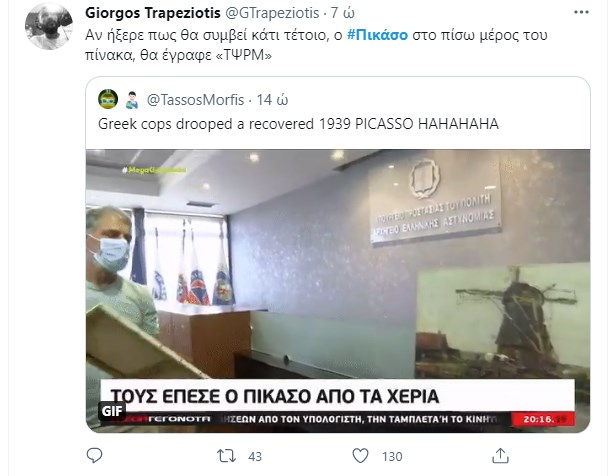The width and height of the screenshot is (611, 476).
Task: Click the retweet arrows icon
Action: coord(226,456)
